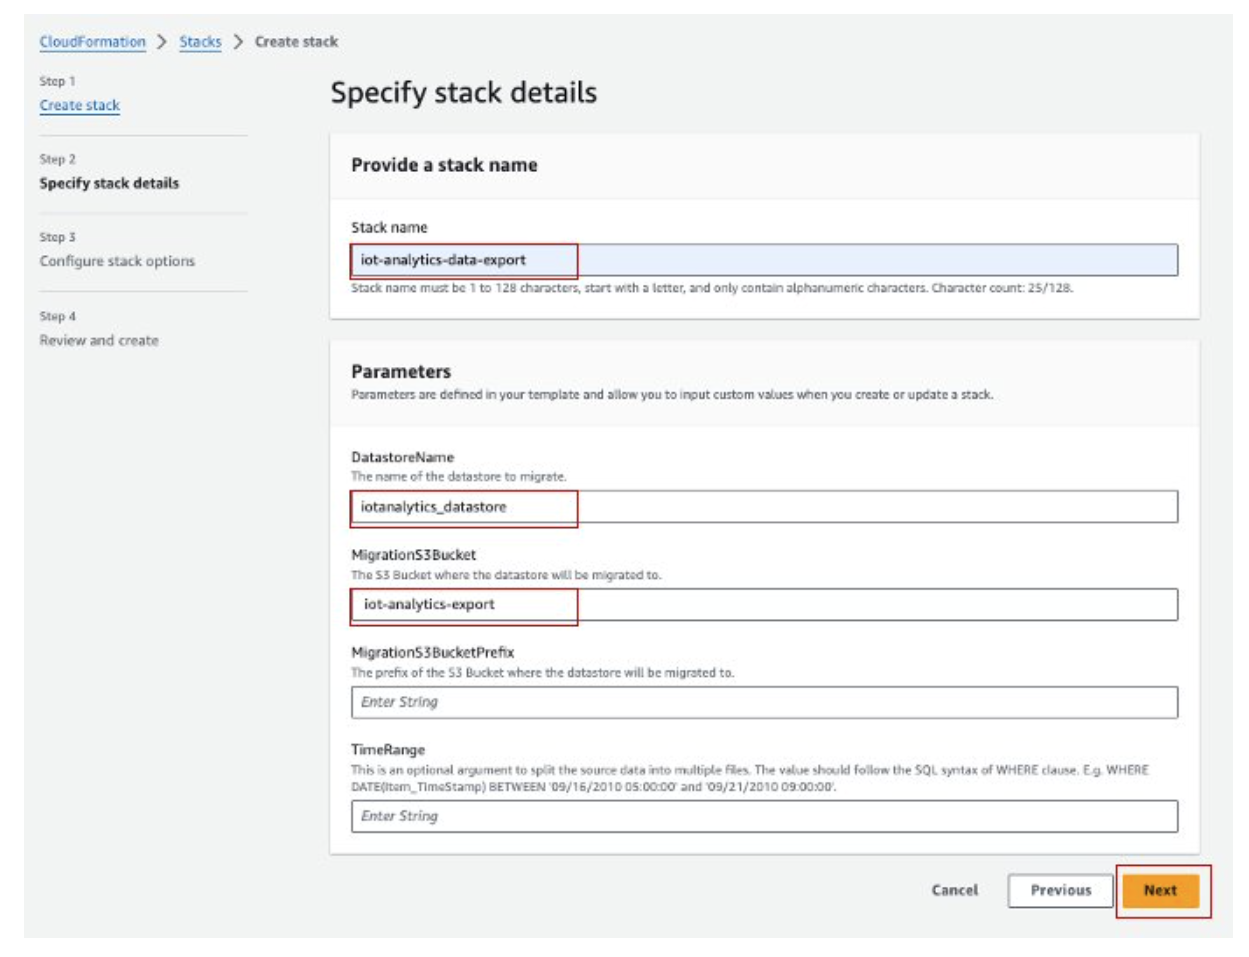Return to Step 1 Create stack link
Screen dimensions: 1249x957
tap(80, 105)
